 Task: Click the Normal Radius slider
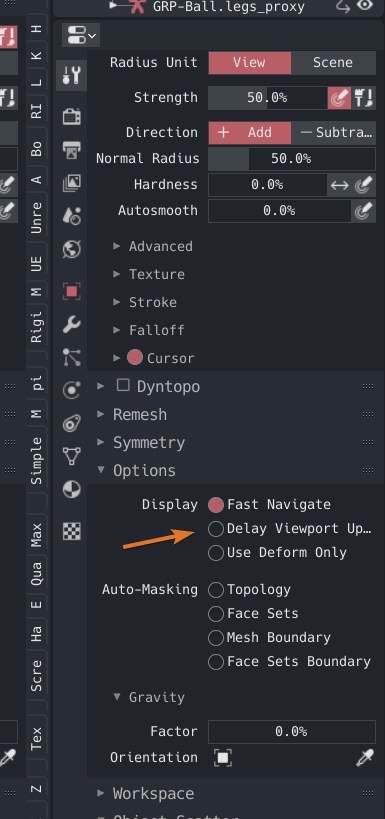(291, 158)
